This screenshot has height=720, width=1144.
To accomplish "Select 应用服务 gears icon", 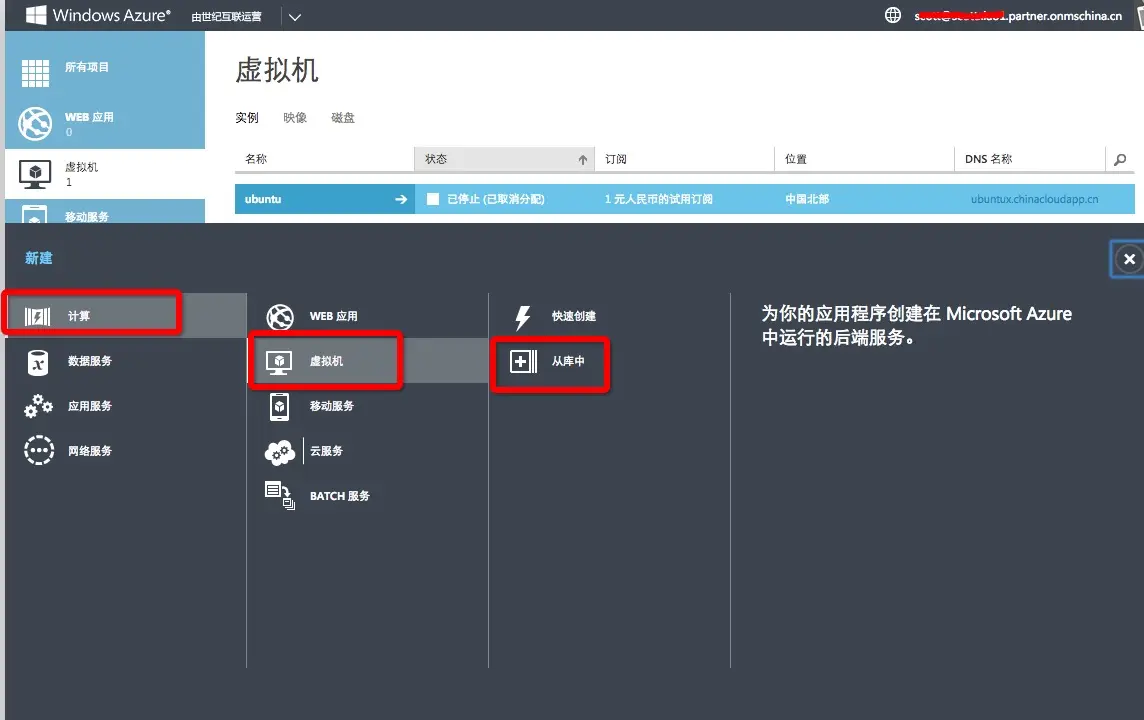I will click(38, 406).
